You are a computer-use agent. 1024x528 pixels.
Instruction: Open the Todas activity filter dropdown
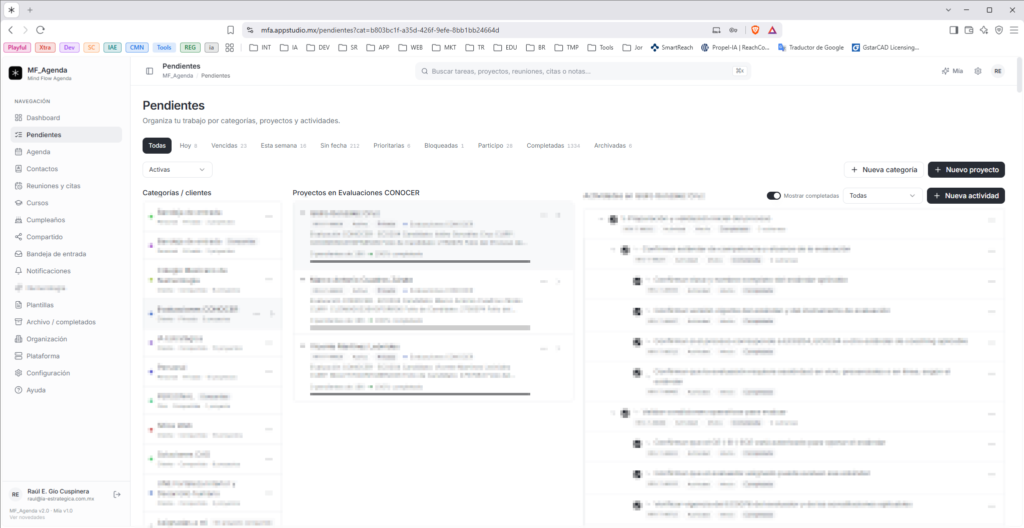[x=882, y=195]
